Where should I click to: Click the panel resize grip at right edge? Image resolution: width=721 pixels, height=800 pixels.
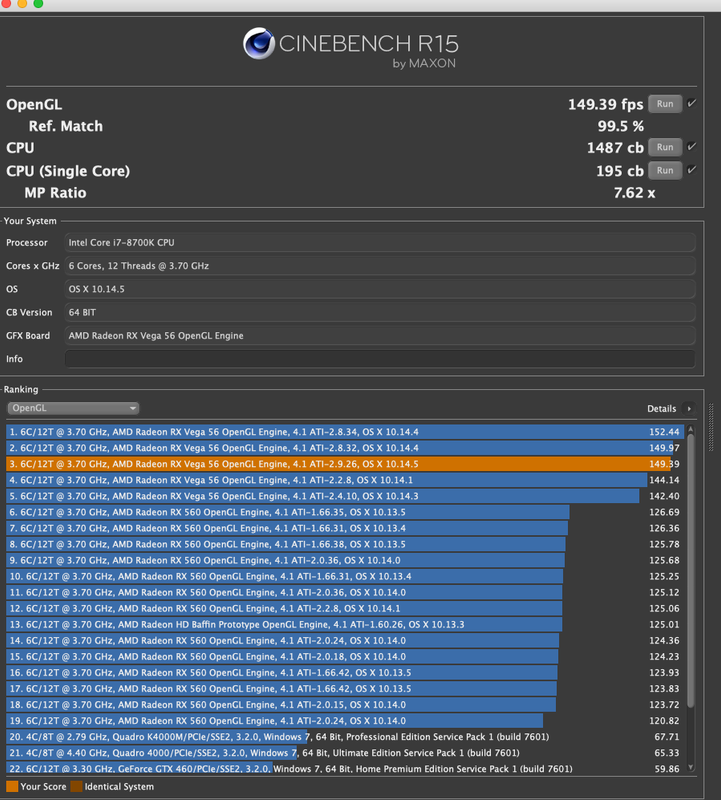(x=711, y=428)
